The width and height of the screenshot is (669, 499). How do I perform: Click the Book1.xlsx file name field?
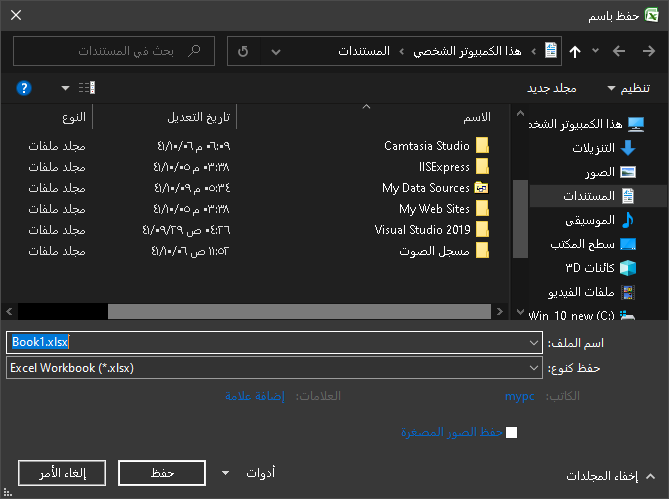point(274,342)
